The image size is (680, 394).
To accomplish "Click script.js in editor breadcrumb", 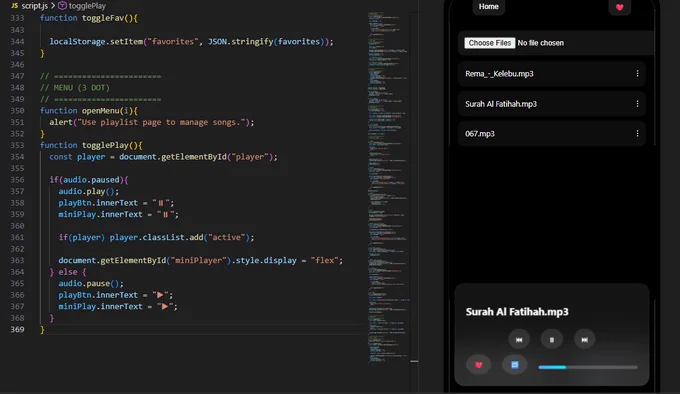I will point(35,6).
